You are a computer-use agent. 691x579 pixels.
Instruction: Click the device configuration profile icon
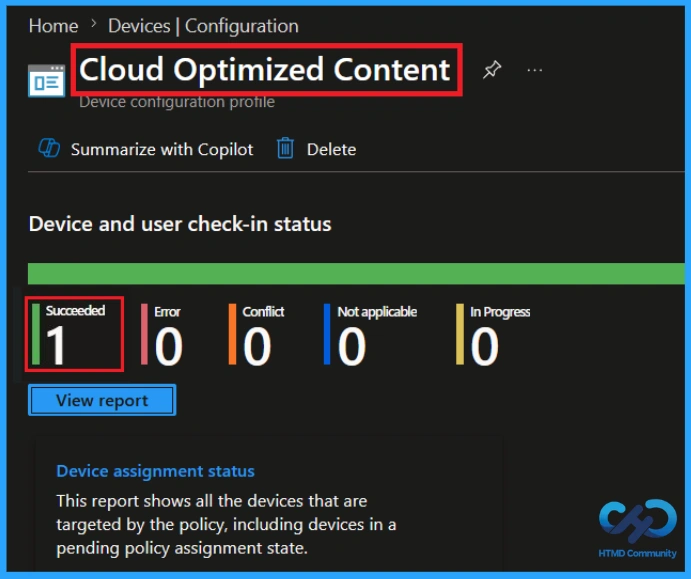pyautogui.click(x=46, y=80)
